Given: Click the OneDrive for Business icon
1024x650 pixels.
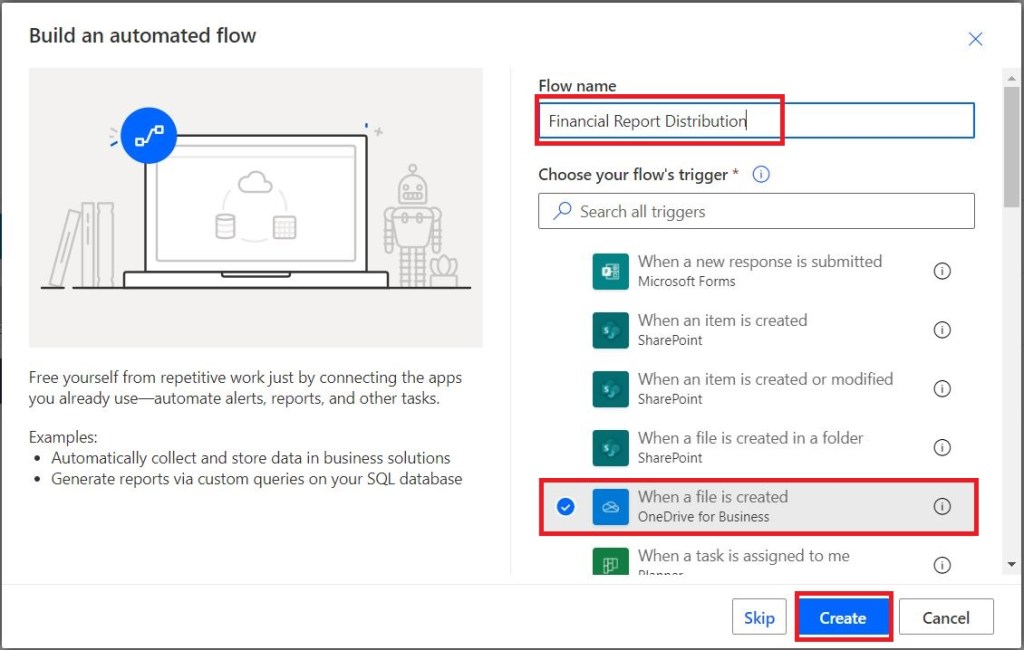Looking at the screenshot, I should 610,506.
